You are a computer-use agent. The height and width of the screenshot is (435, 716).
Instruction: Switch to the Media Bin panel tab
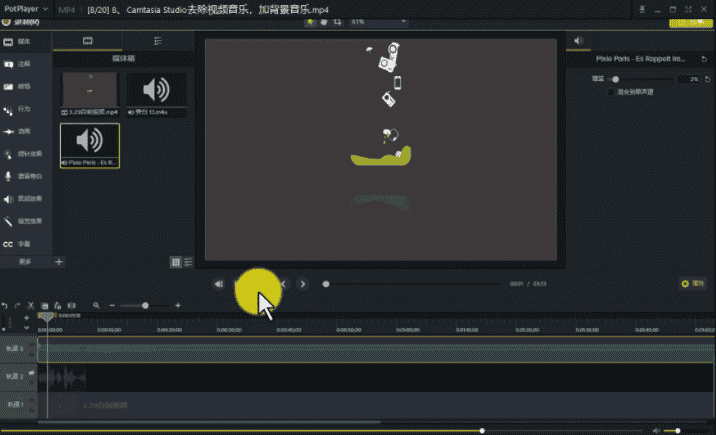[88, 41]
